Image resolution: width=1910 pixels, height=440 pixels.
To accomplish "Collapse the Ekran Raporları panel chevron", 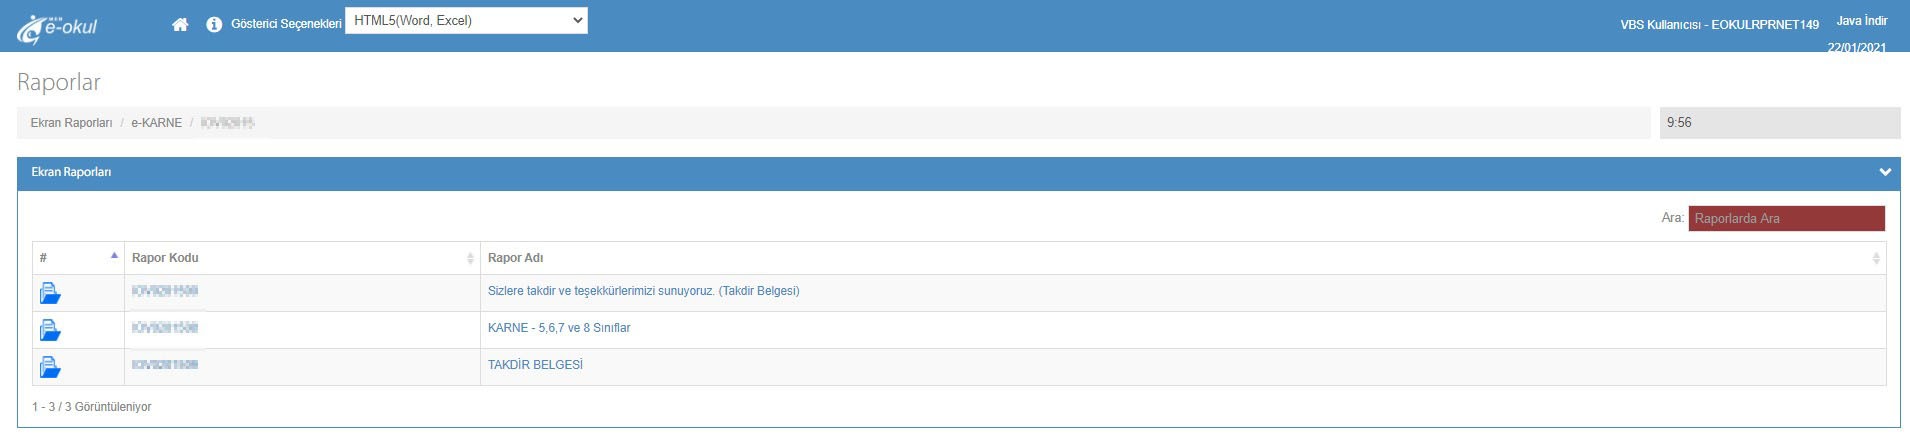I will [1884, 172].
